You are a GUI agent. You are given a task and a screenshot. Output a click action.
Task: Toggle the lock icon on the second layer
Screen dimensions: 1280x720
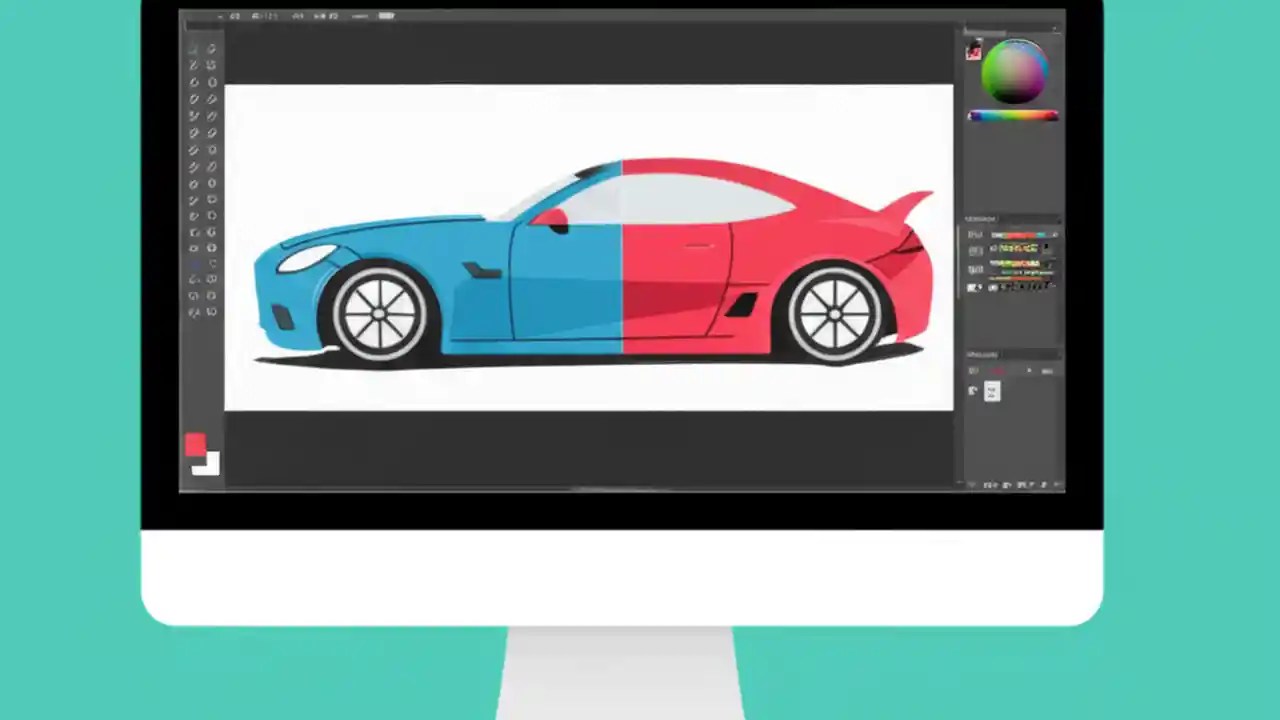tap(975, 251)
